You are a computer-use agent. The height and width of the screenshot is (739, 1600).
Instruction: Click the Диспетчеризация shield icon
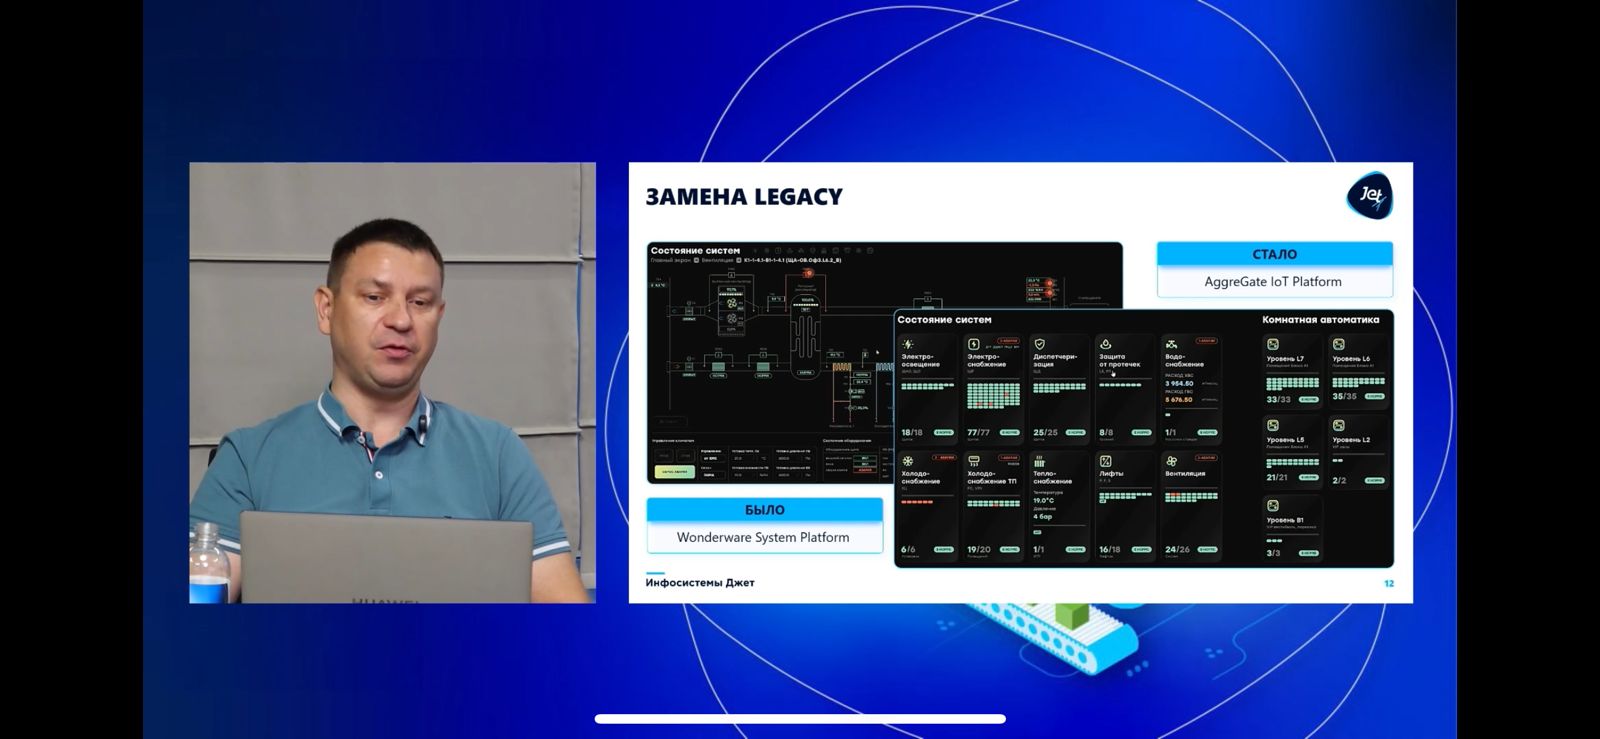1040,344
